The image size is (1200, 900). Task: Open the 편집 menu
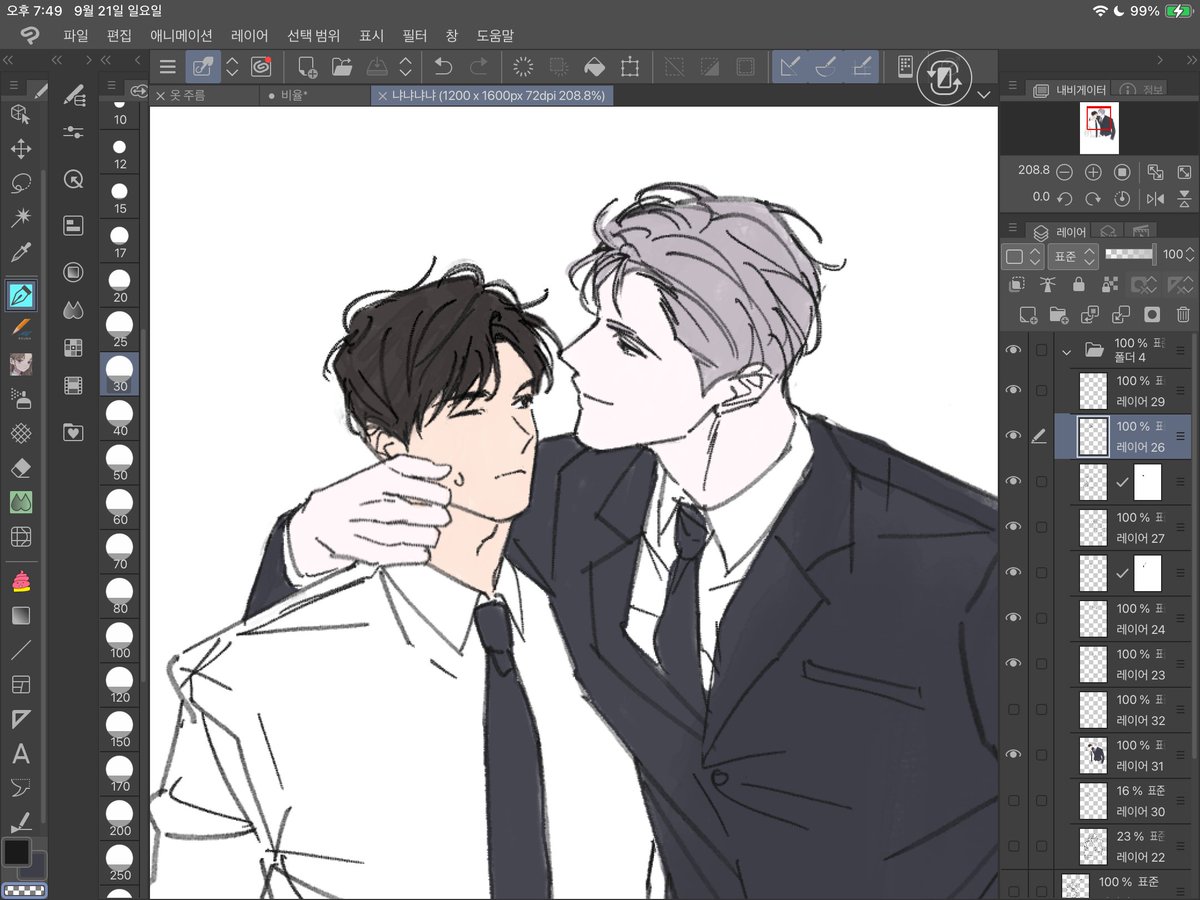[x=119, y=35]
